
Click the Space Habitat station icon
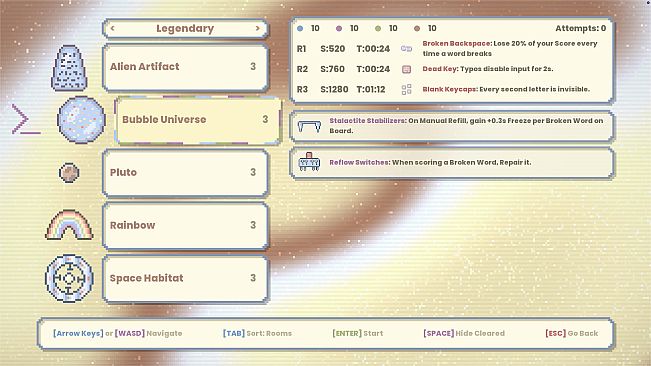point(69,278)
